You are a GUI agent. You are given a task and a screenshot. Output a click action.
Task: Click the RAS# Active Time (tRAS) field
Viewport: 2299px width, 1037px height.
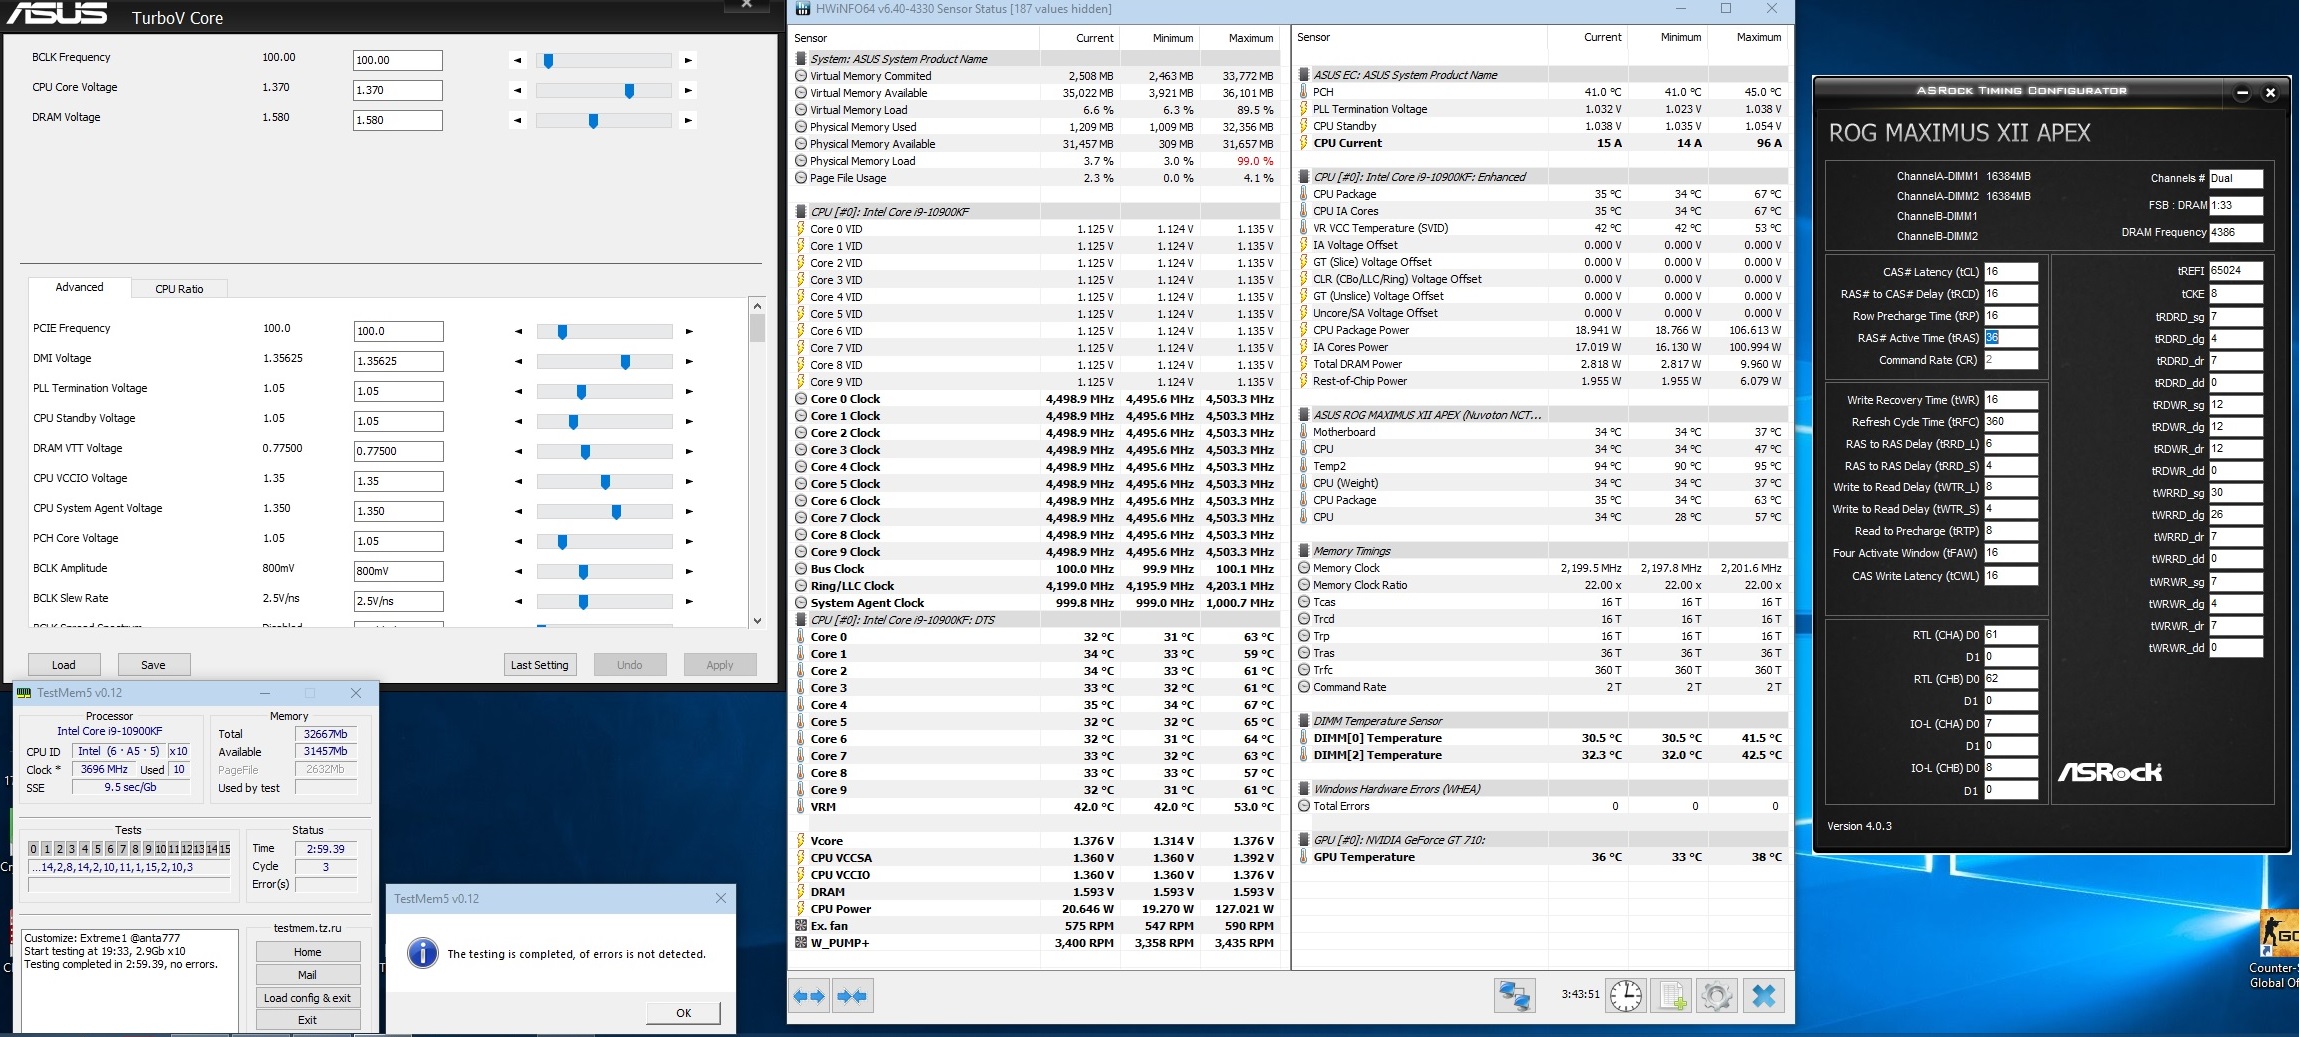[2010, 338]
